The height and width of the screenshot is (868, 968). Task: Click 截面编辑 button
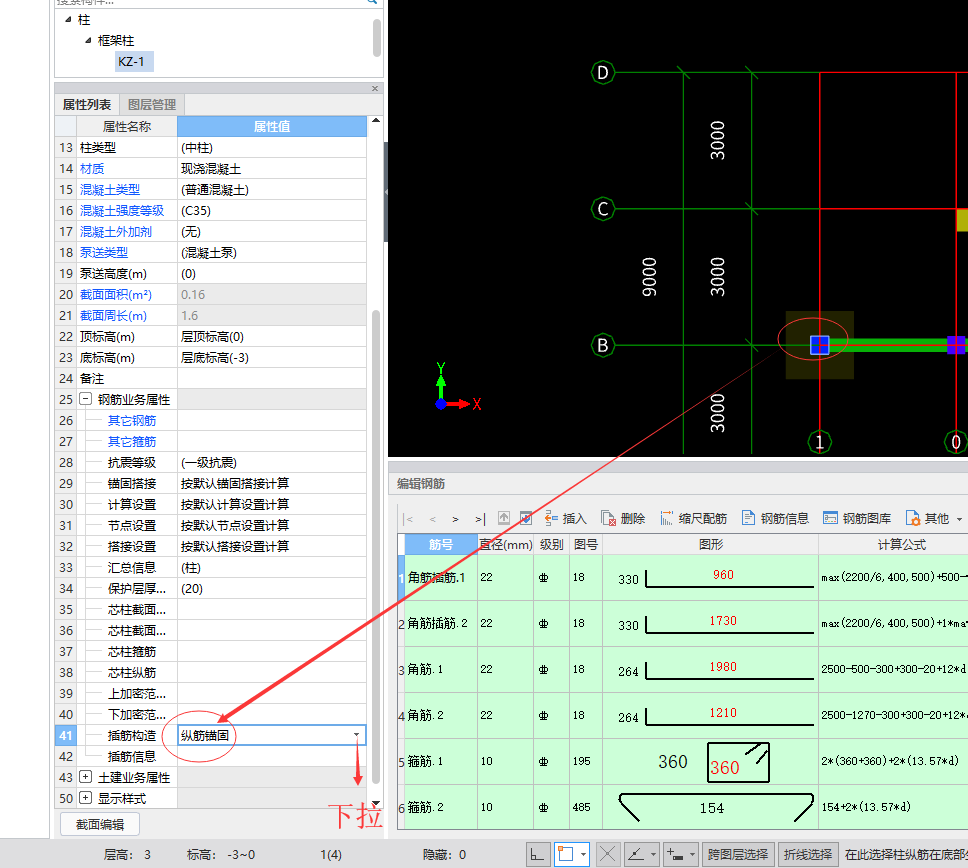click(x=100, y=824)
